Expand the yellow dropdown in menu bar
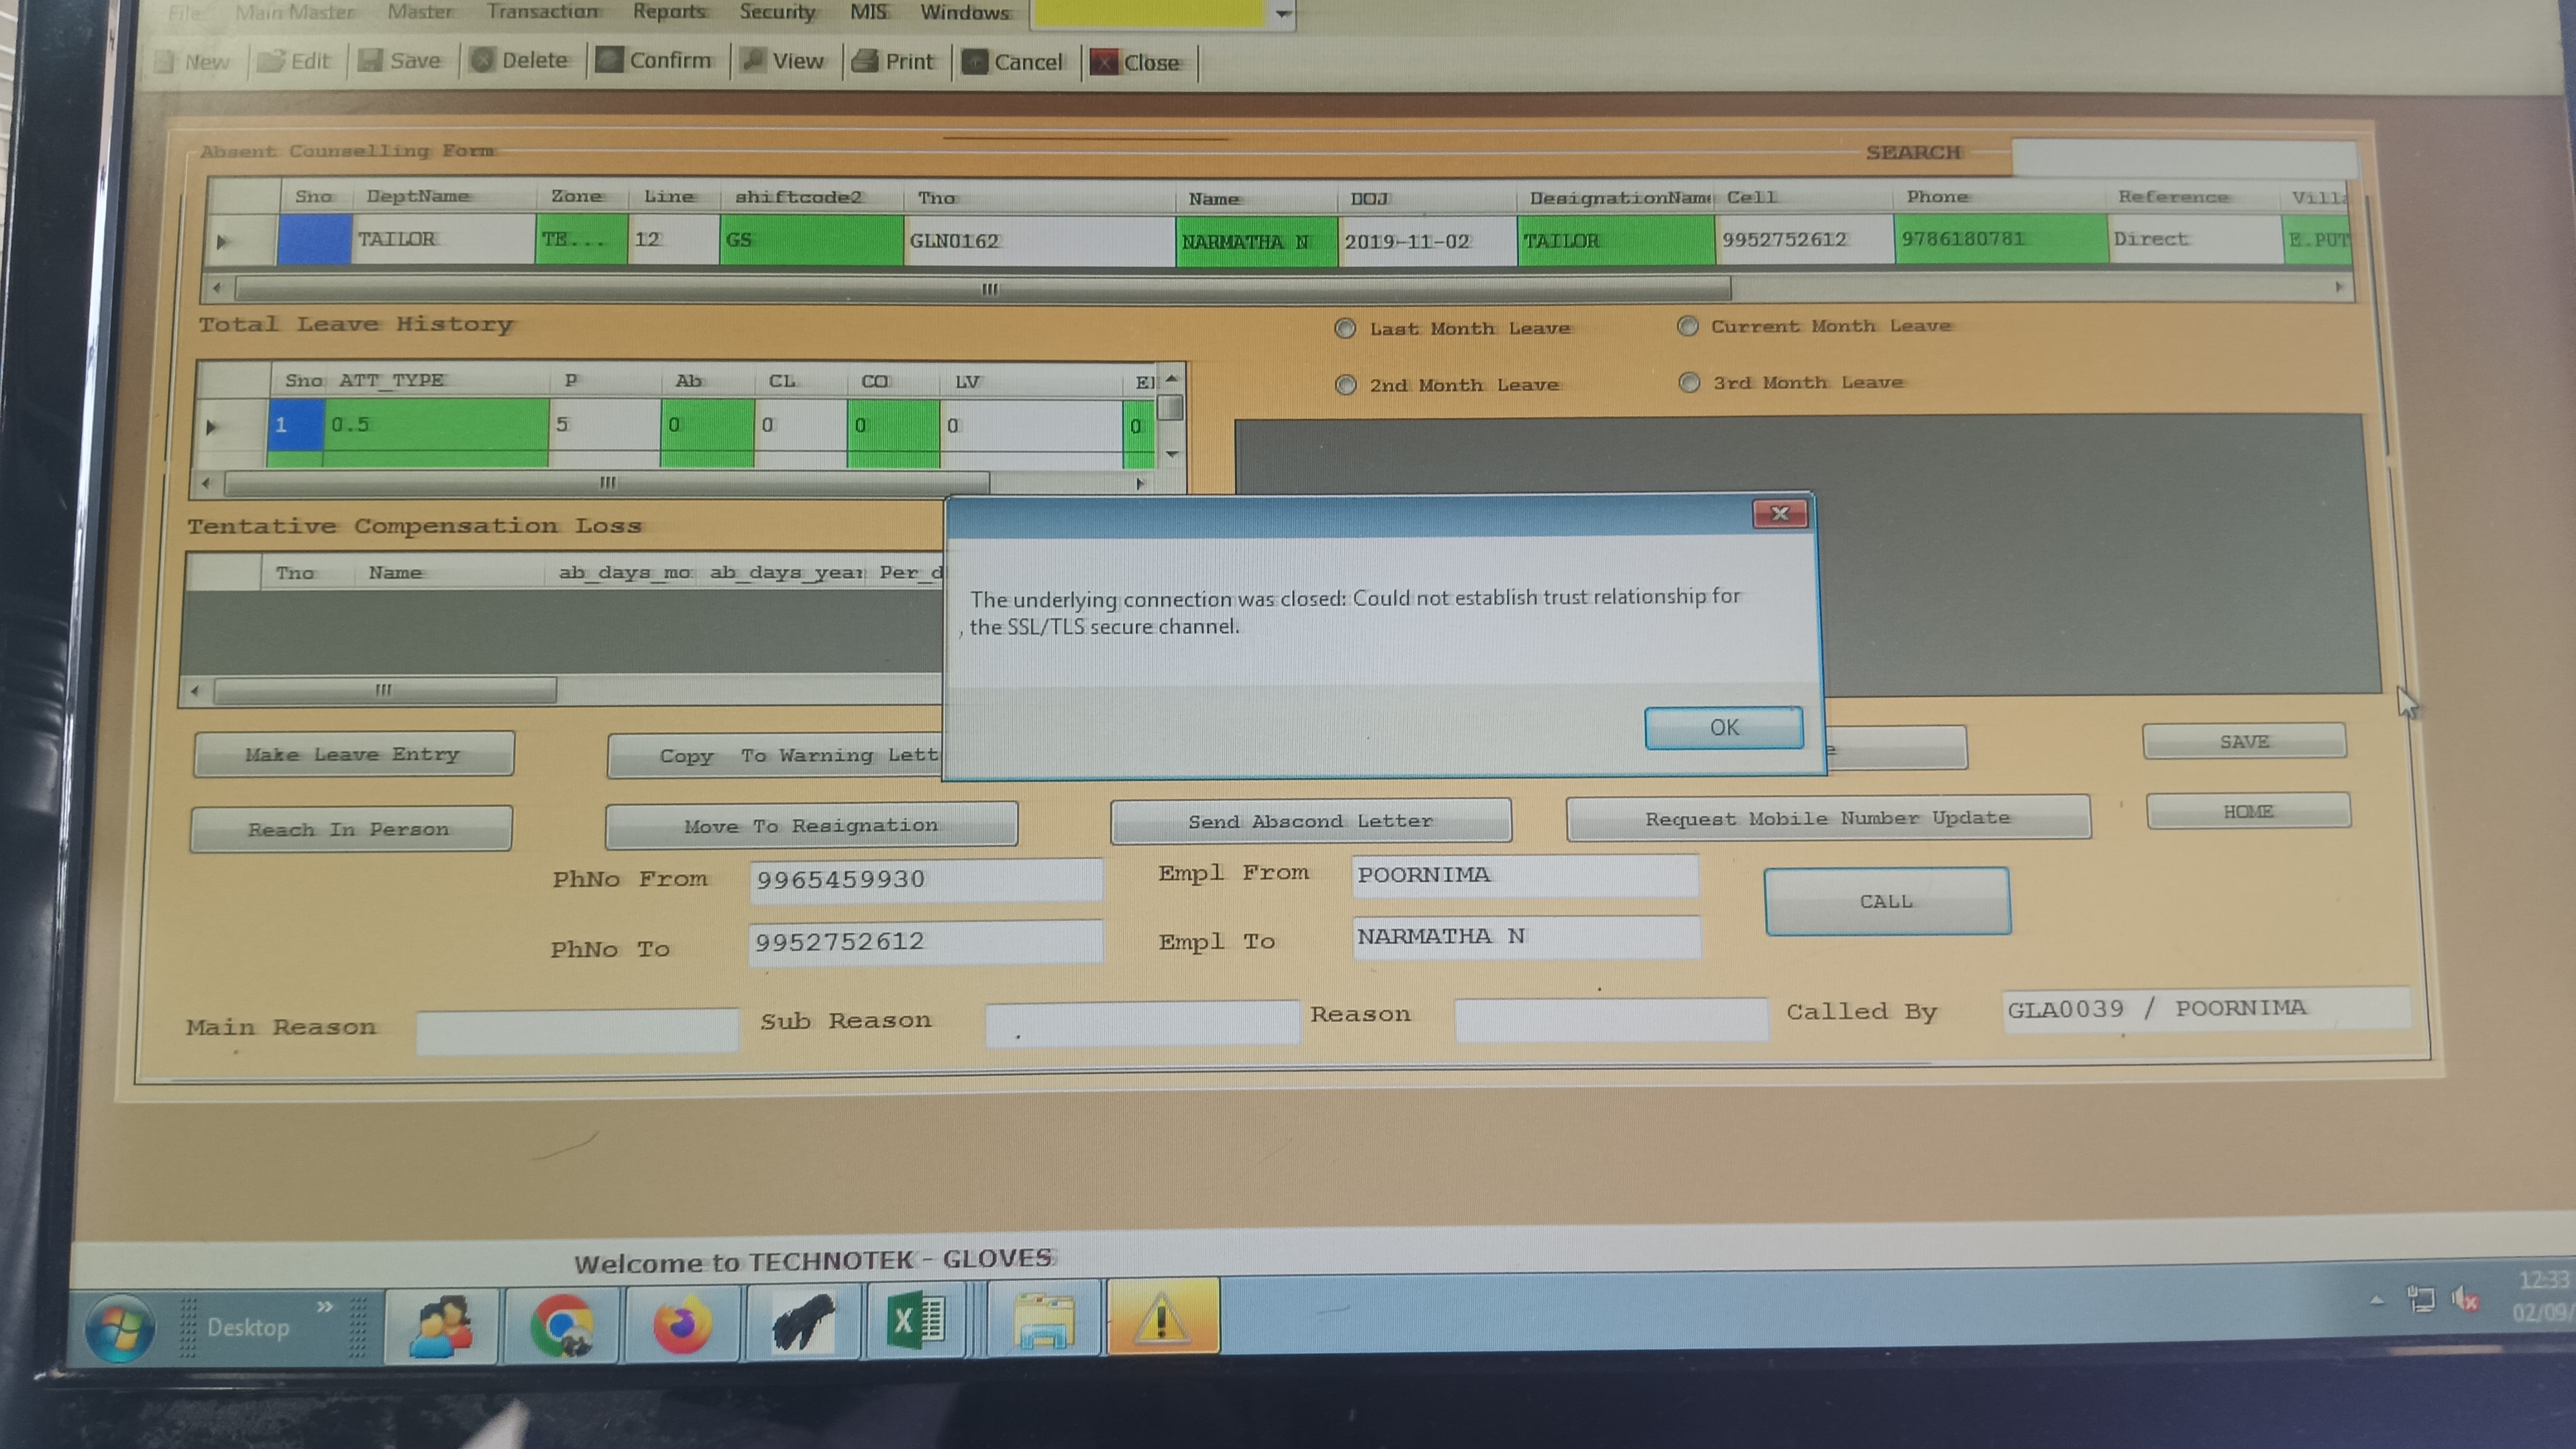2576x1449 pixels. pyautogui.click(x=1283, y=14)
